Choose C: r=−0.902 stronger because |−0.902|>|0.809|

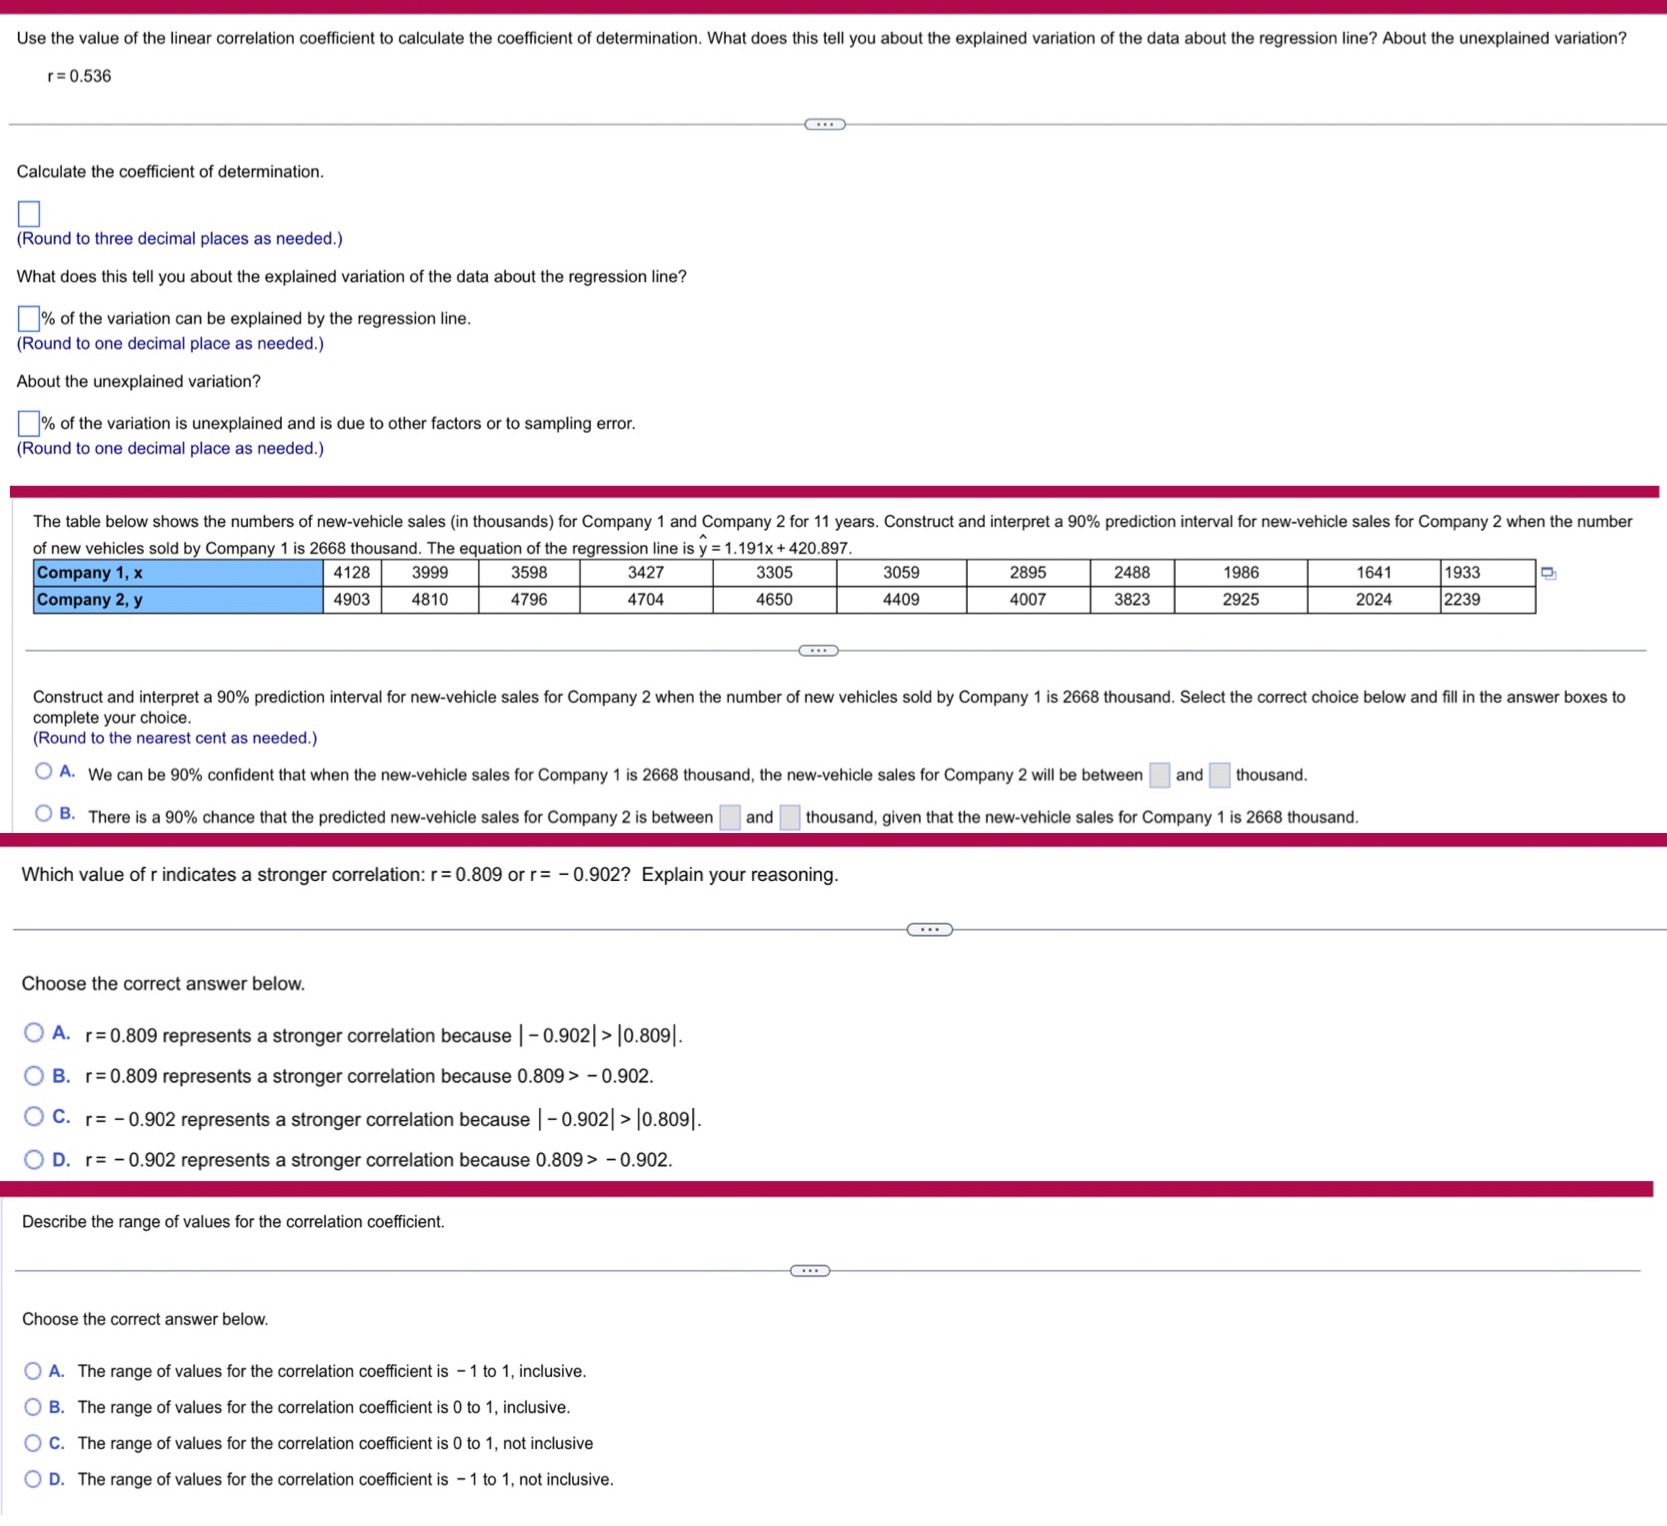34,1116
